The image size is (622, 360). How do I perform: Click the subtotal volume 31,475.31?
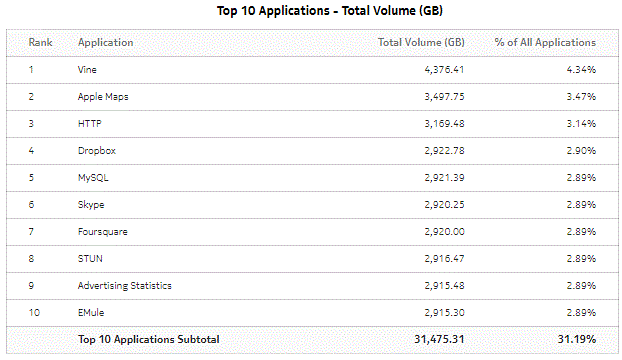tap(439, 339)
